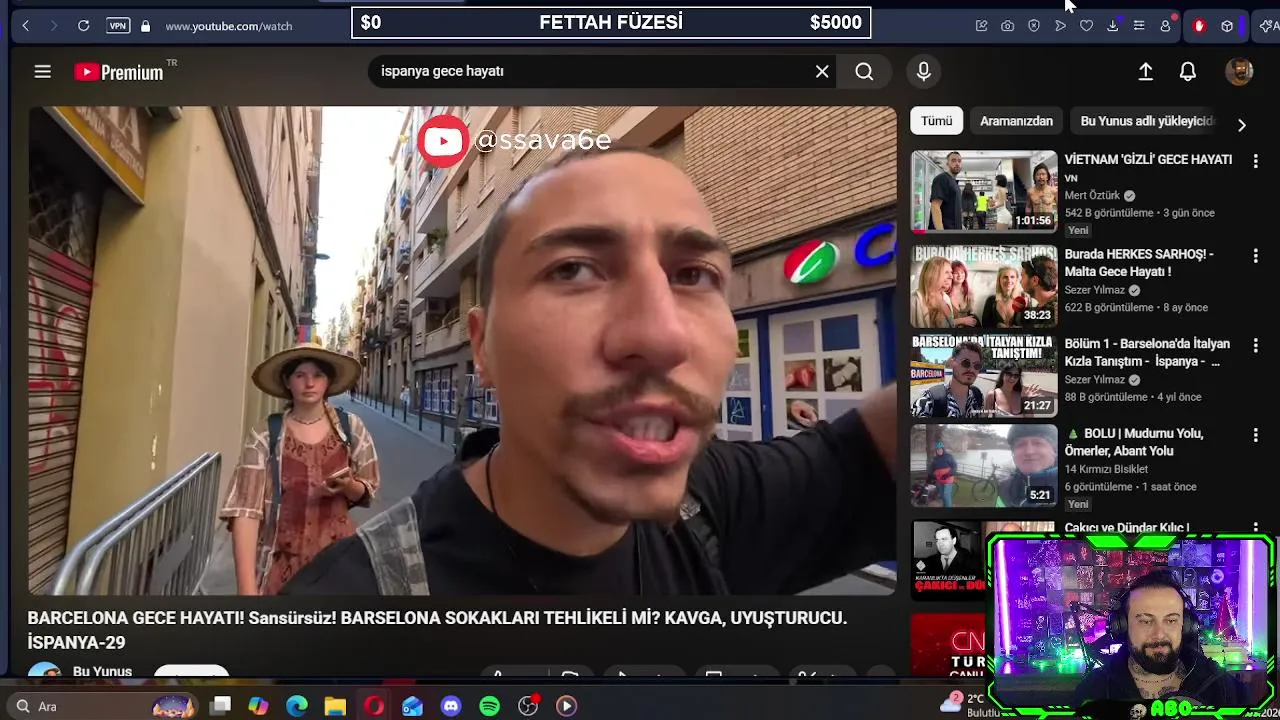Select the 'Aramanızdan' filter chip
The width and height of the screenshot is (1280, 720).
[x=1016, y=121]
